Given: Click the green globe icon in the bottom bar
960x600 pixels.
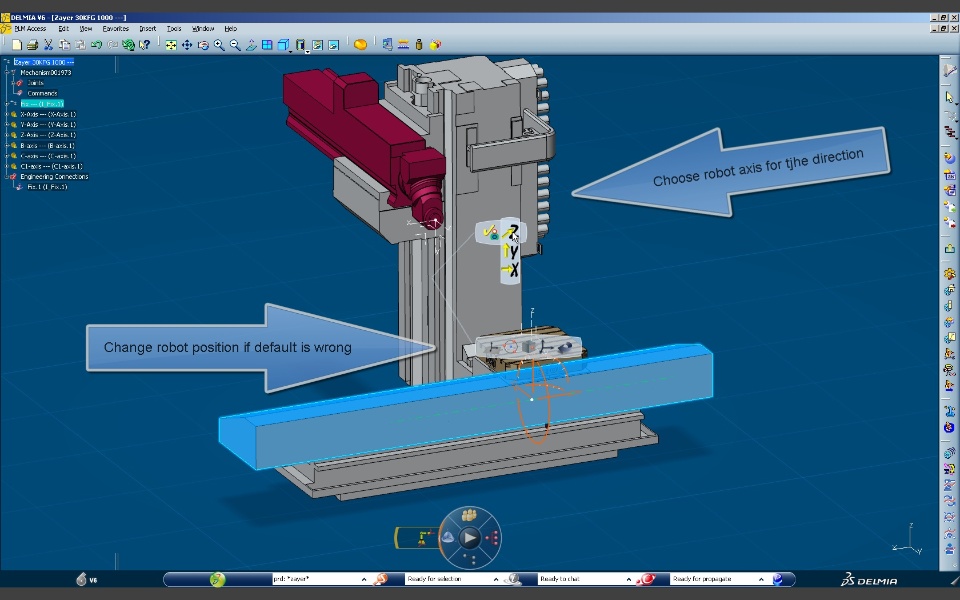Looking at the screenshot, I should 217,579.
